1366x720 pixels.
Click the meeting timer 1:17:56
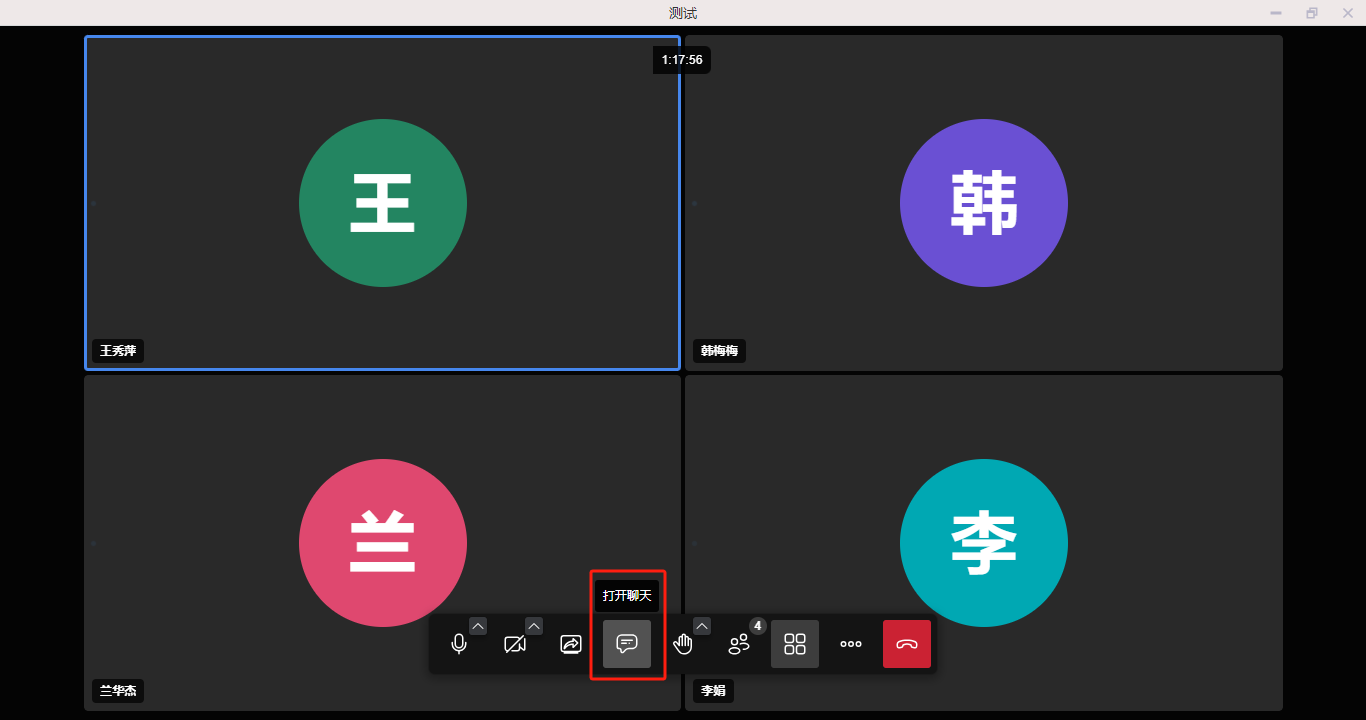[682, 60]
